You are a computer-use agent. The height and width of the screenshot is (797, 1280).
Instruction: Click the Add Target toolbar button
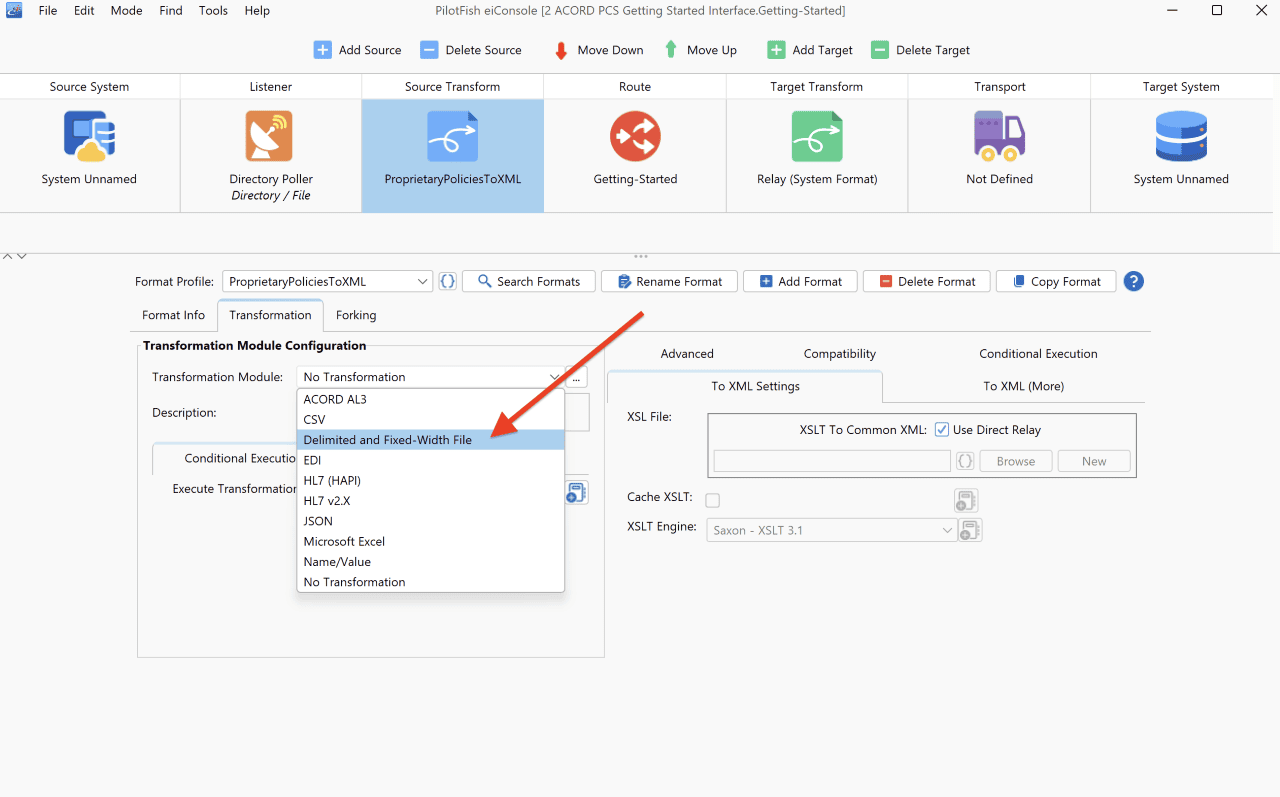810,50
